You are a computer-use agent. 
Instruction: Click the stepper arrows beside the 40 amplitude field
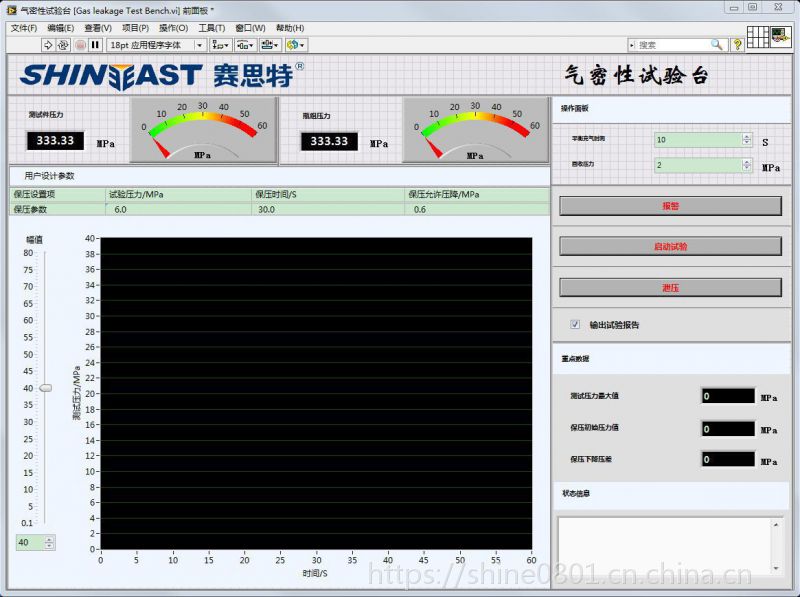[x=49, y=542]
